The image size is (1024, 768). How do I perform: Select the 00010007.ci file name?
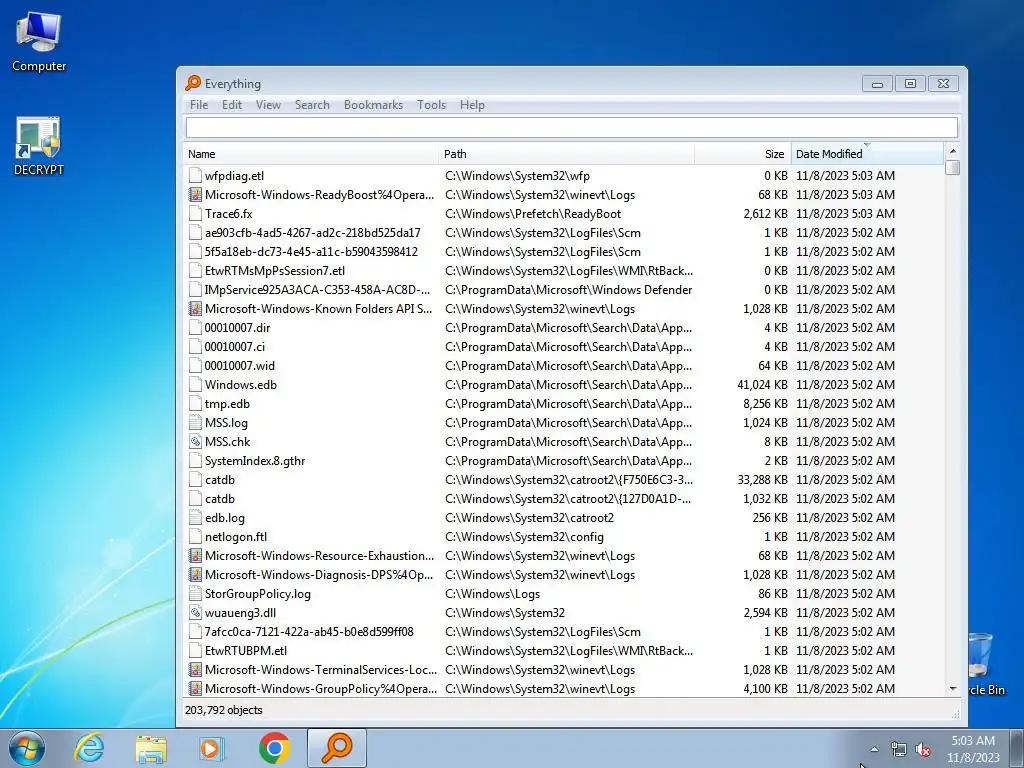tap(234, 347)
